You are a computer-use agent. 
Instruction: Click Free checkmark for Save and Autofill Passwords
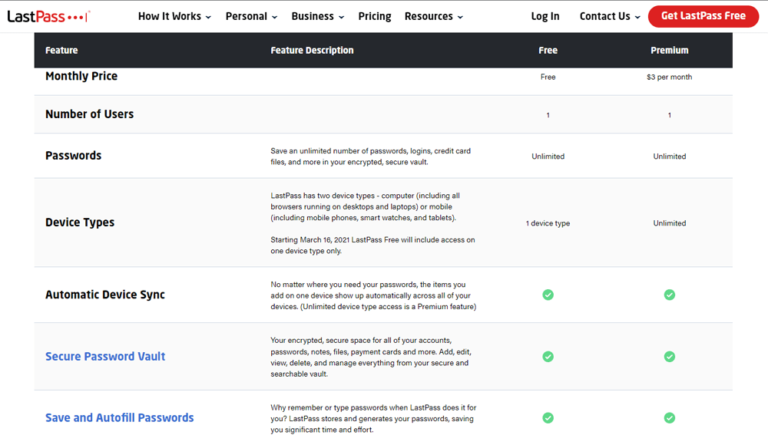[548, 418]
